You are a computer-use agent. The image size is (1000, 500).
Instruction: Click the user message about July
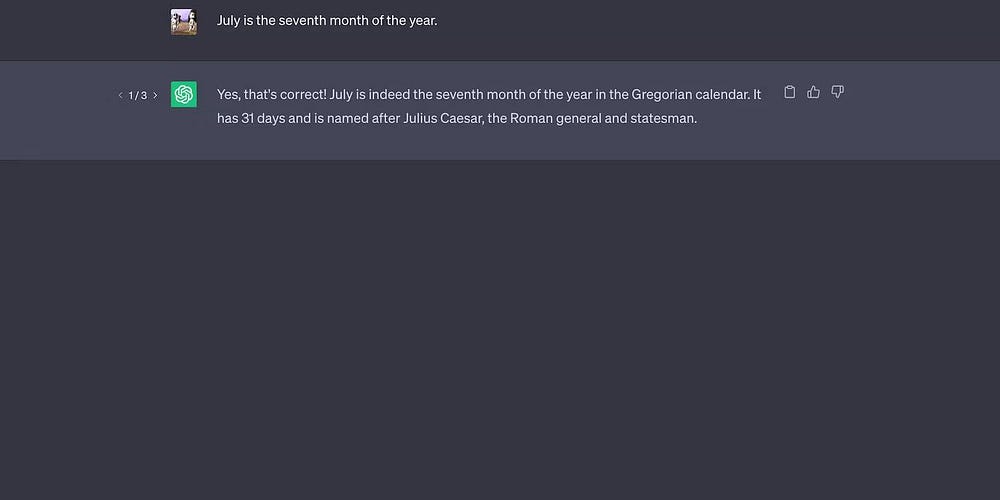tap(327, 20)
